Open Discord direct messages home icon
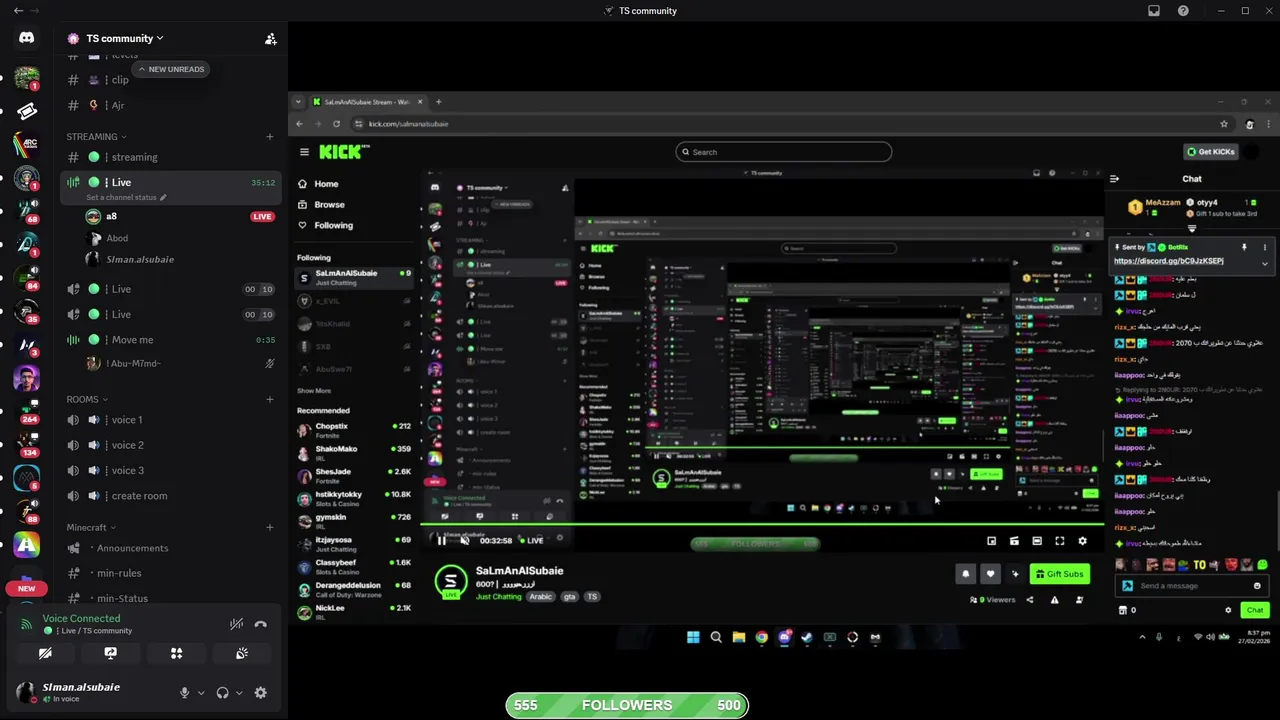The height and width of the screenshot is (720, 1280). 27,38
